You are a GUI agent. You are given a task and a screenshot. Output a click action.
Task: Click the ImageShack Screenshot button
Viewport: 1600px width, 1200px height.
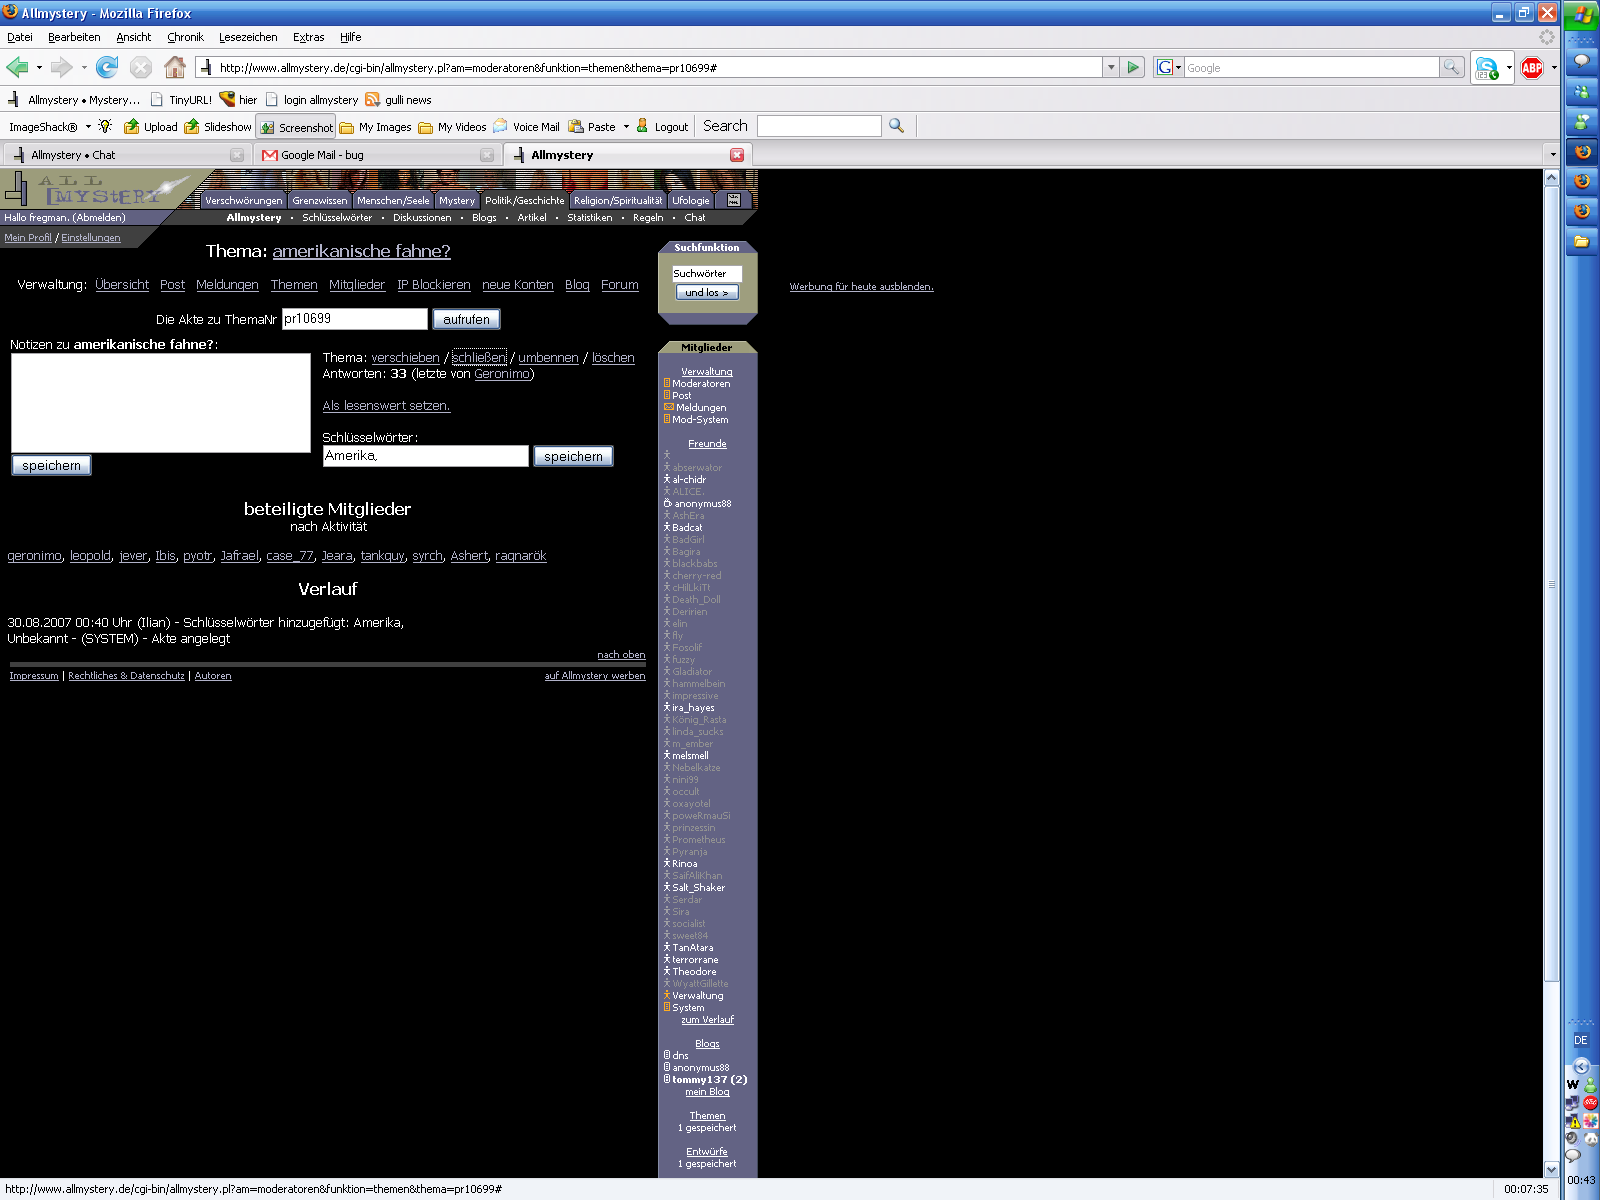coord(297,127)
